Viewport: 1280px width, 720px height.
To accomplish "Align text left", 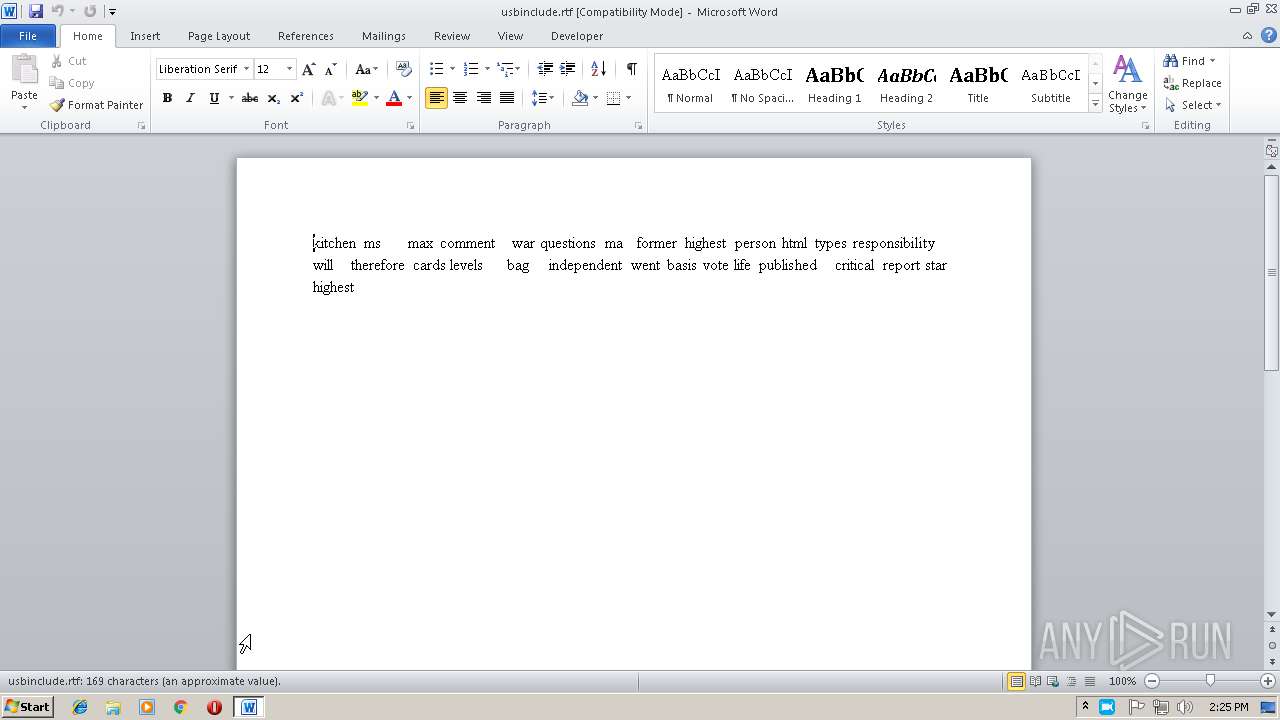I will point(436,98).
